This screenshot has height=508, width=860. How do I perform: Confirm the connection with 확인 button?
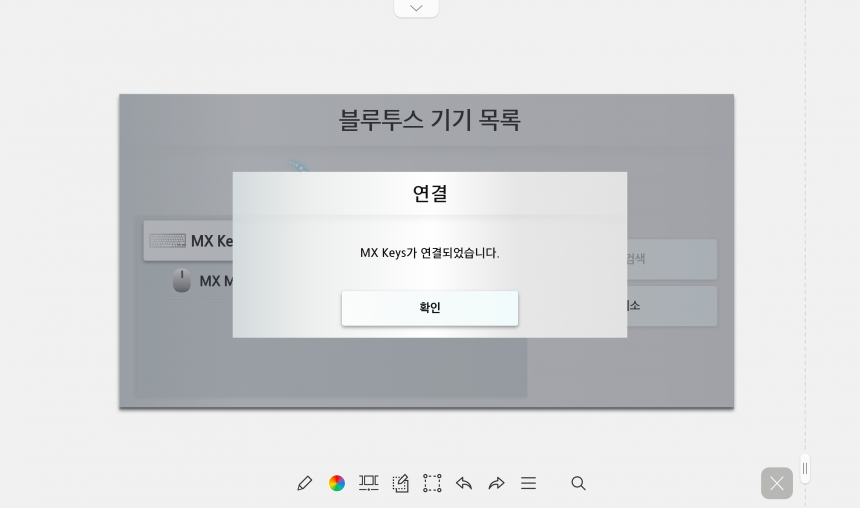[429, 308]
